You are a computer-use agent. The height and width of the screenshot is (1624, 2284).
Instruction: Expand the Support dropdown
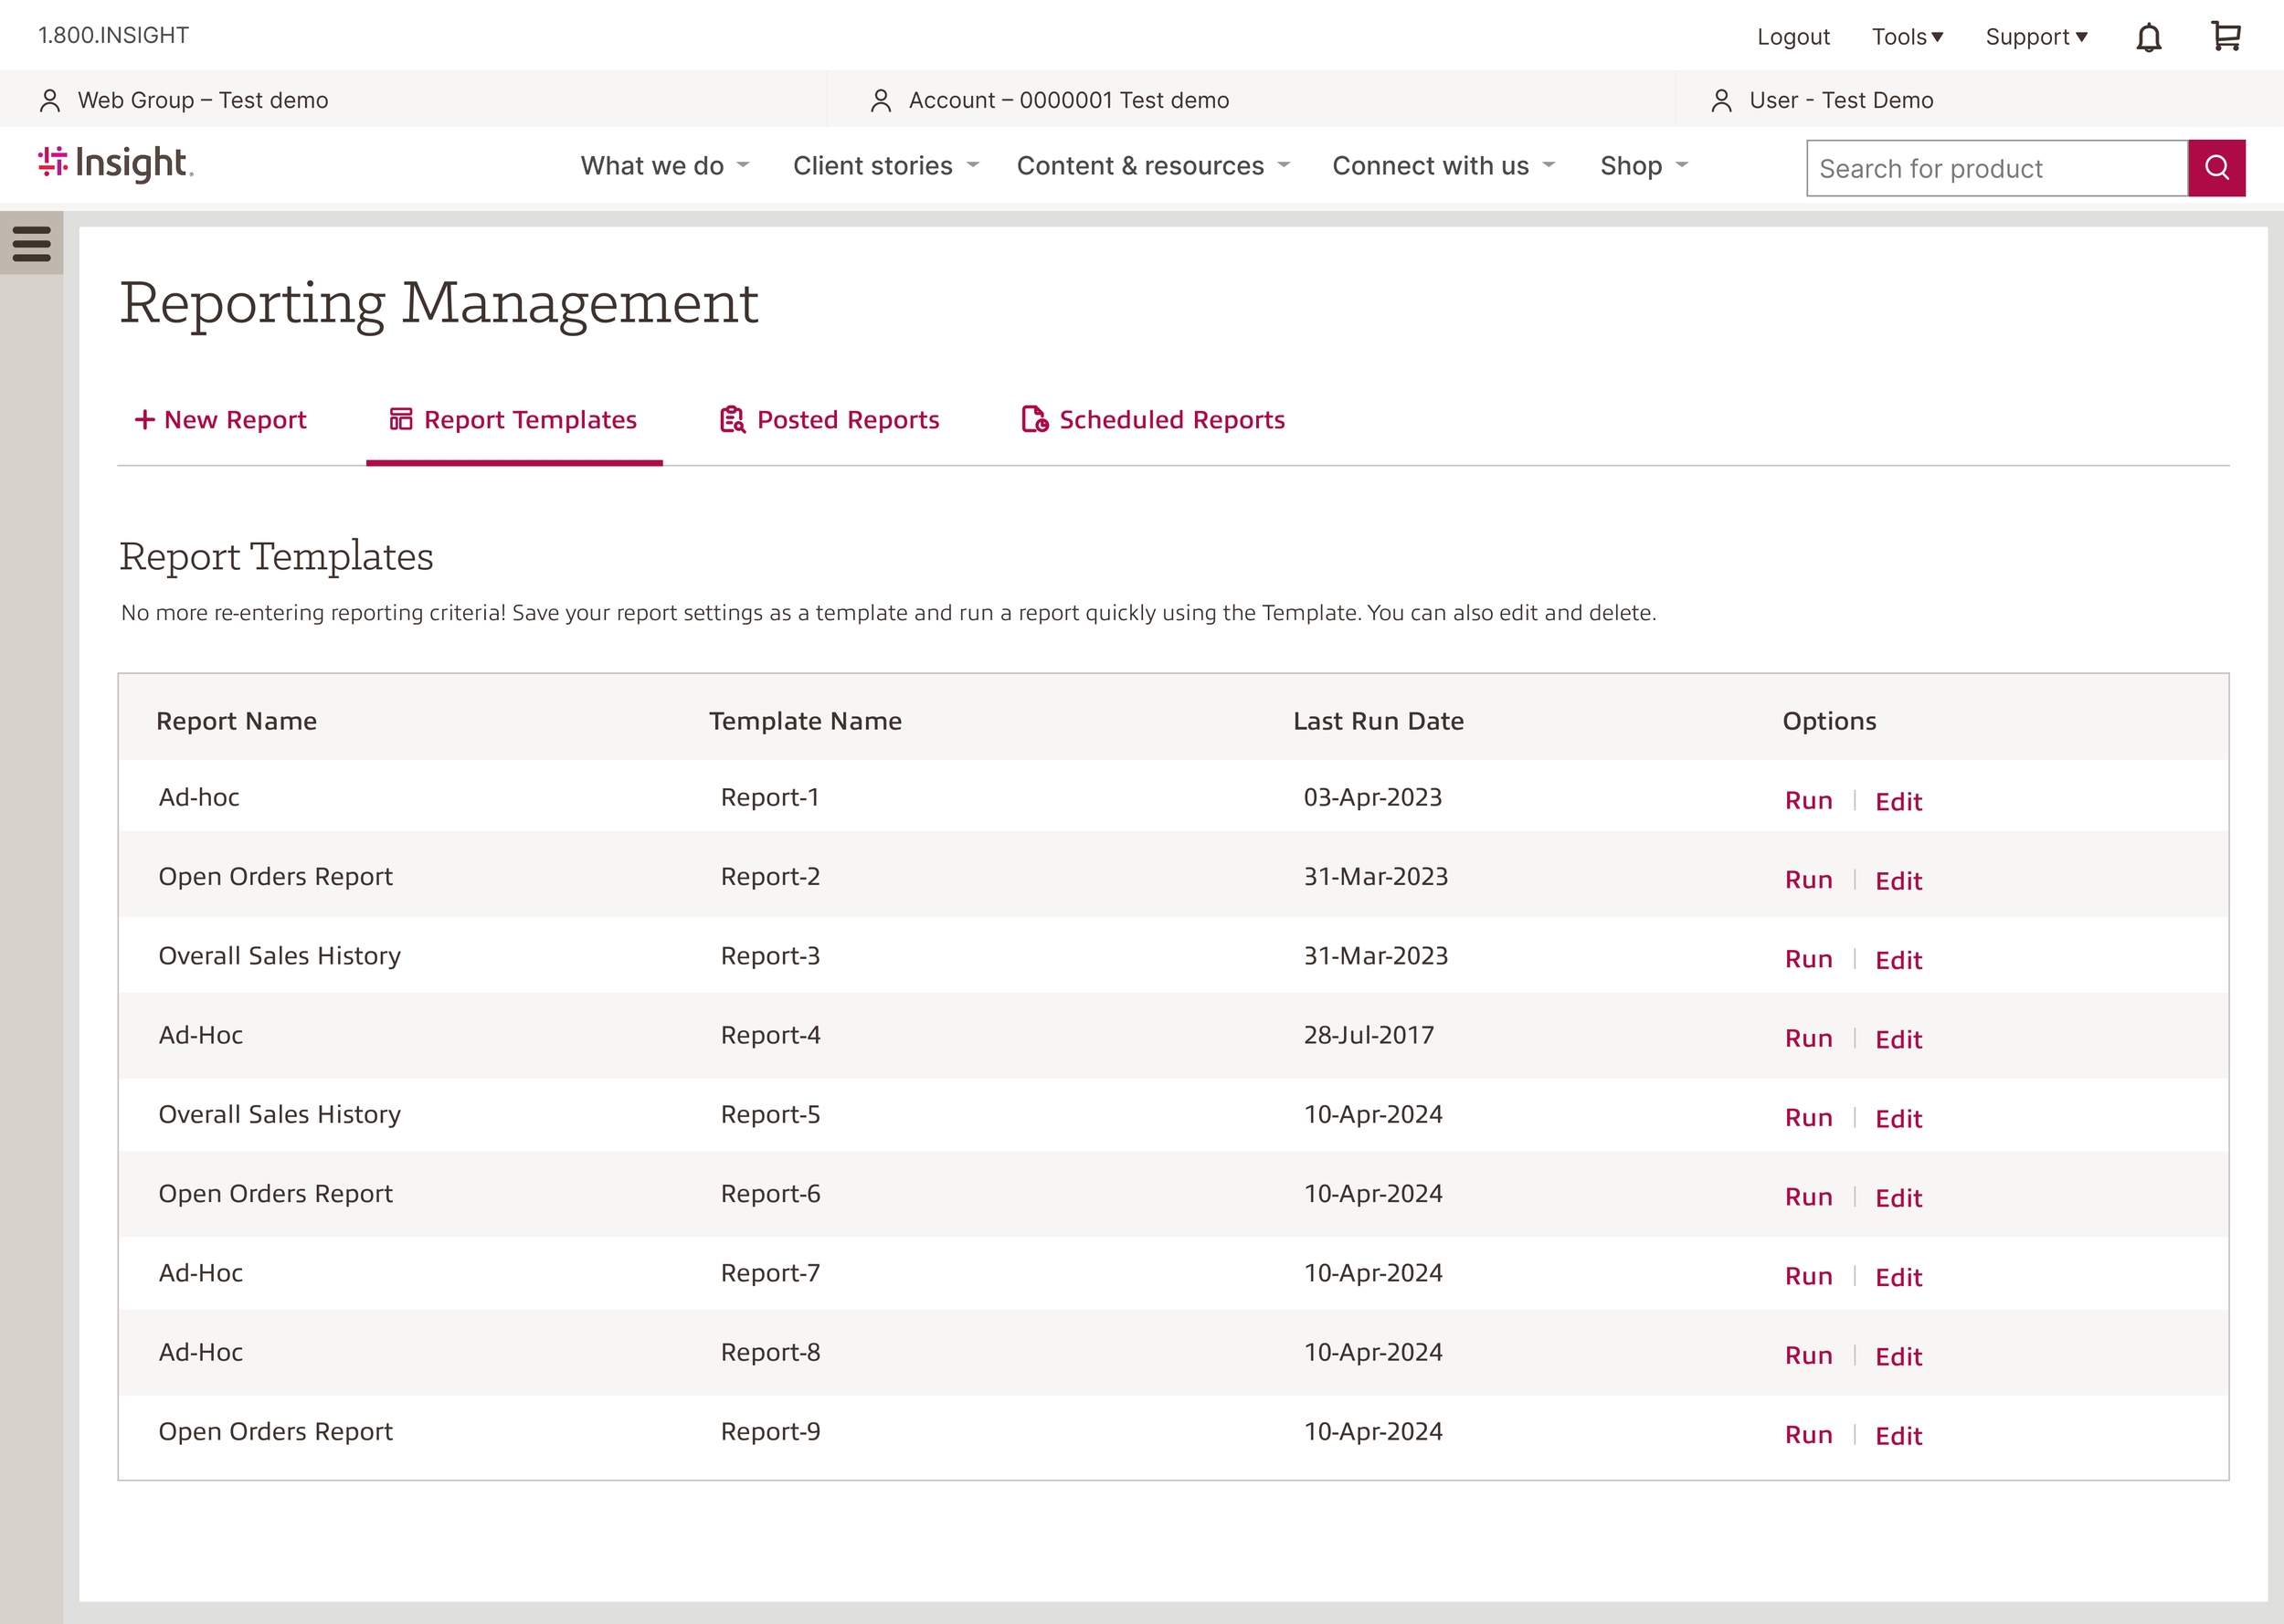point(2035,37)
